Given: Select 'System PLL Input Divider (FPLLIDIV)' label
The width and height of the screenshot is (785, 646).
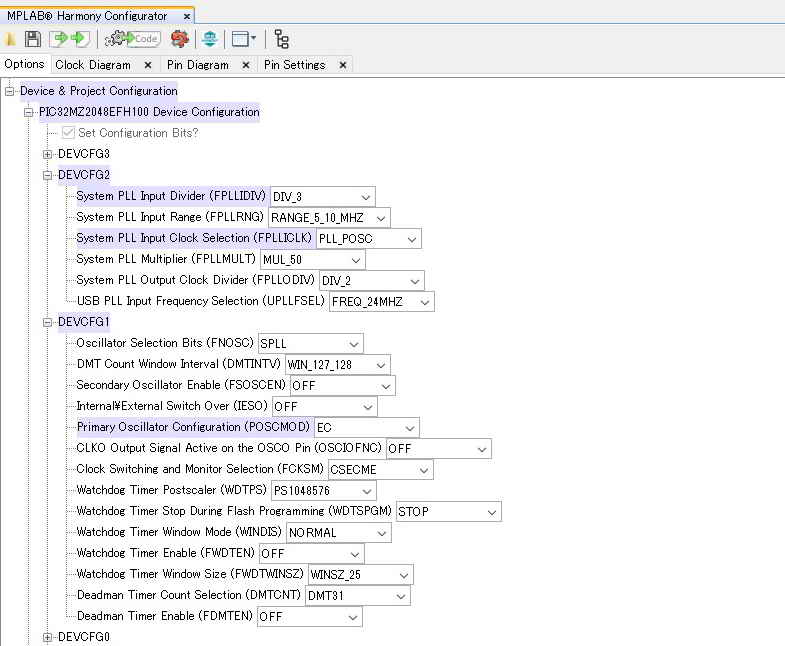Looking at the screenshot, I should point(171,196).
